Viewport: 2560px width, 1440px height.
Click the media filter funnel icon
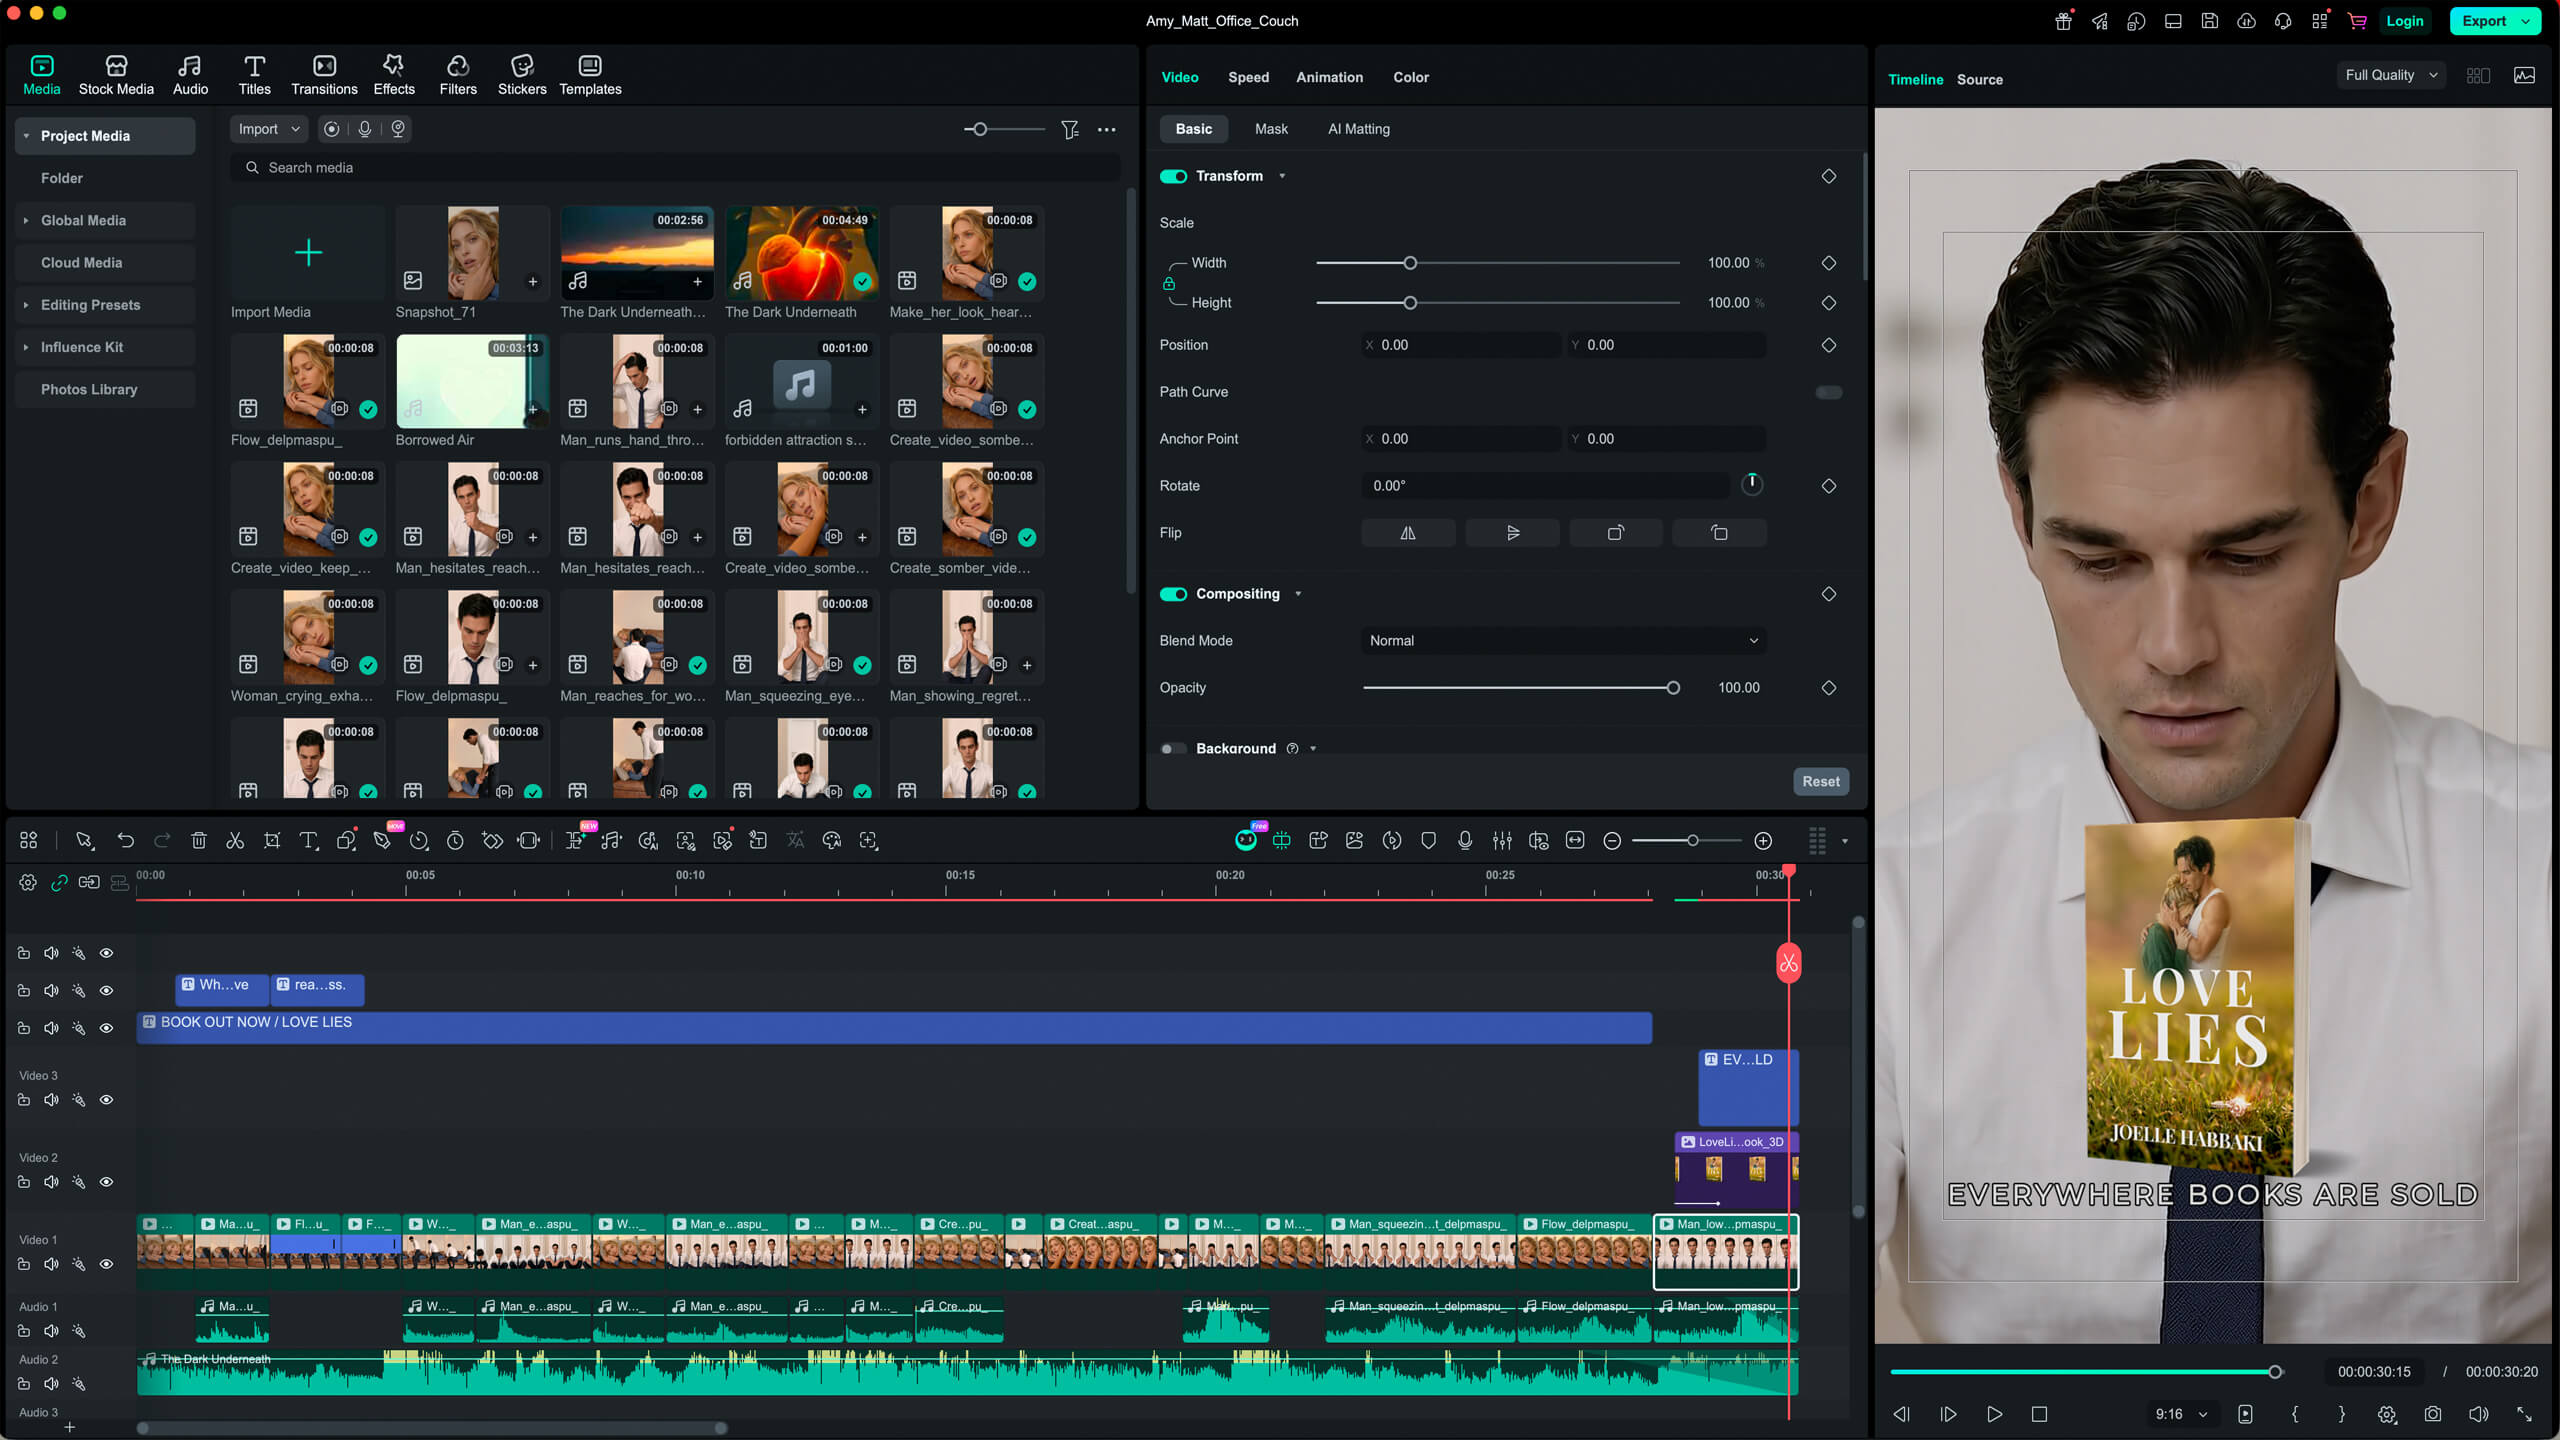click(1070, 129)
